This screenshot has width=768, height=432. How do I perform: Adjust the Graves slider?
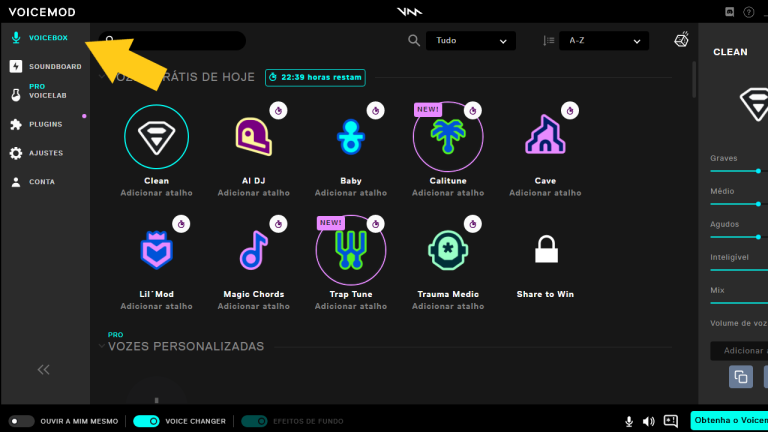pyautogui.click(x=739, y=171)
